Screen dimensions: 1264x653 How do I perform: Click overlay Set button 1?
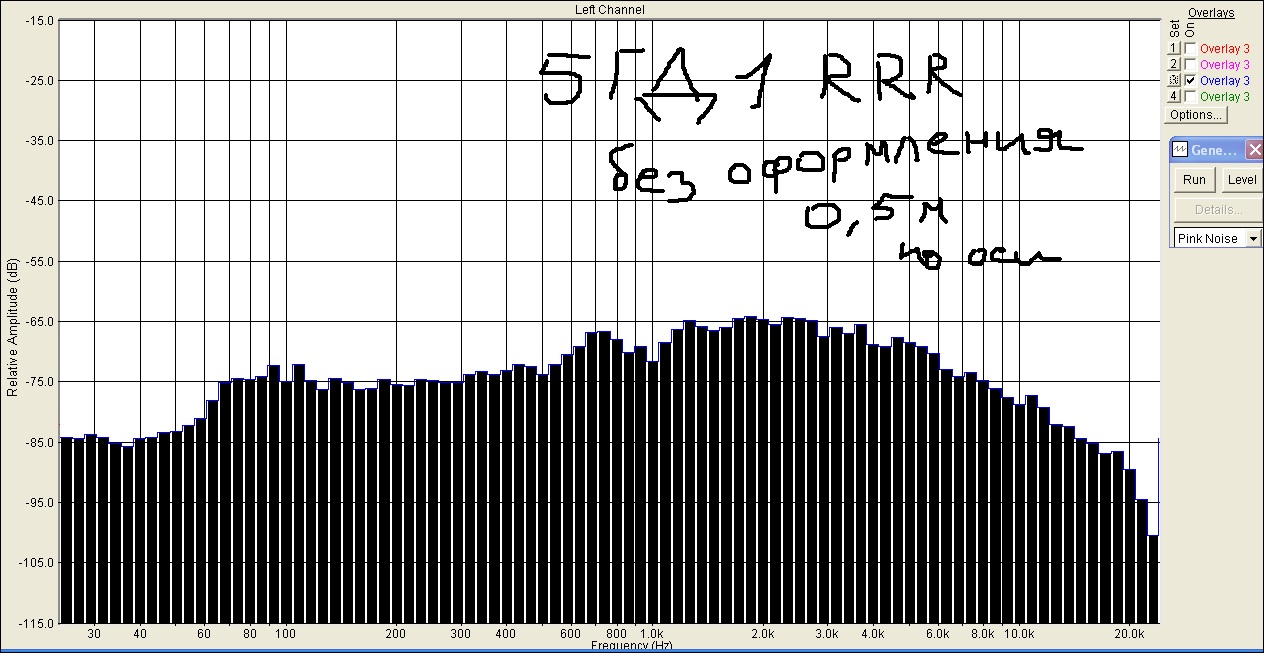tap(1175, 49)
